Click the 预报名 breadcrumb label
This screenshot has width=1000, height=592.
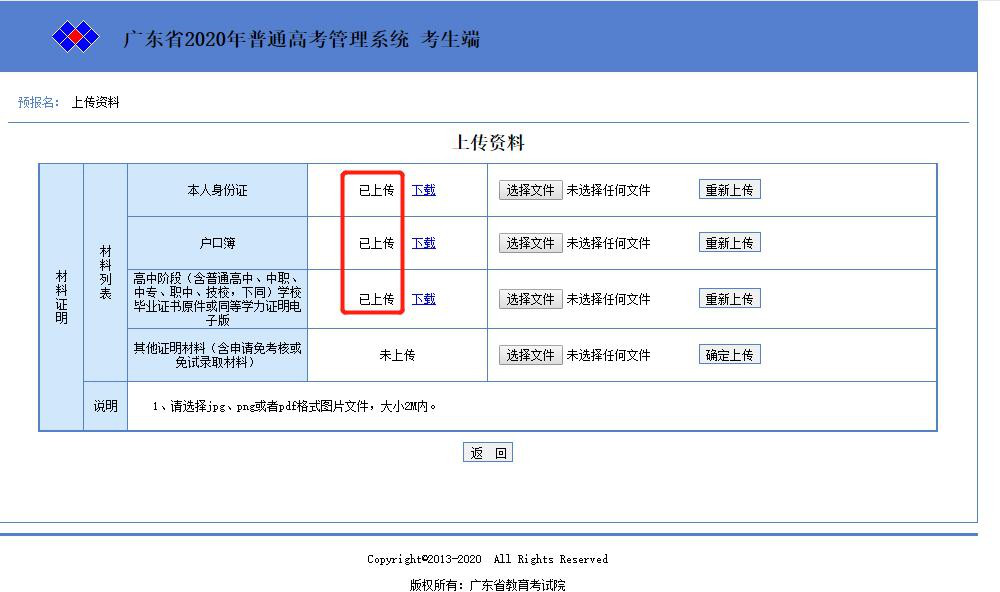click(x=38, y=102)
